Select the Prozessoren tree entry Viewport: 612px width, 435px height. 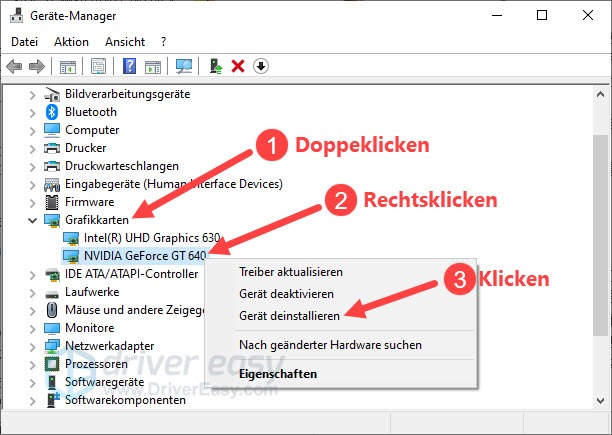click(x=96, y=364)
